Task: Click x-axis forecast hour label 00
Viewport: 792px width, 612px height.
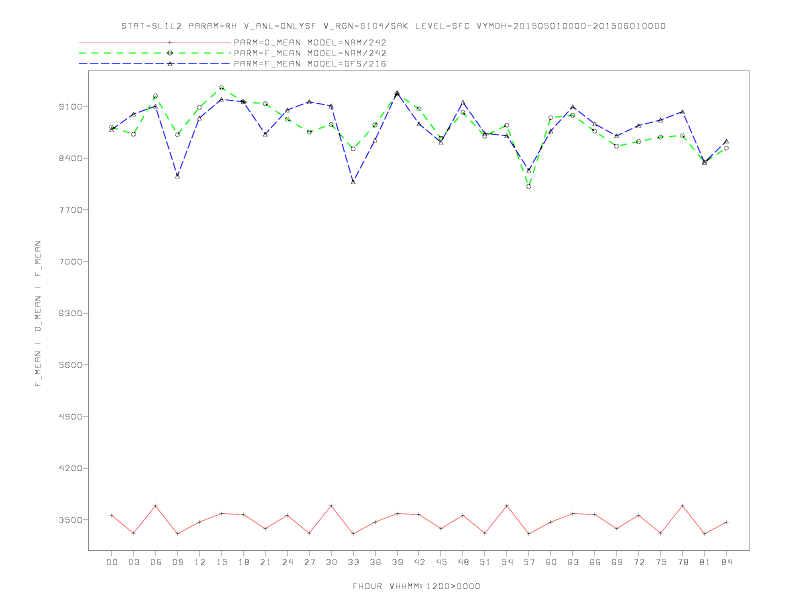Action: pos(112,562)
